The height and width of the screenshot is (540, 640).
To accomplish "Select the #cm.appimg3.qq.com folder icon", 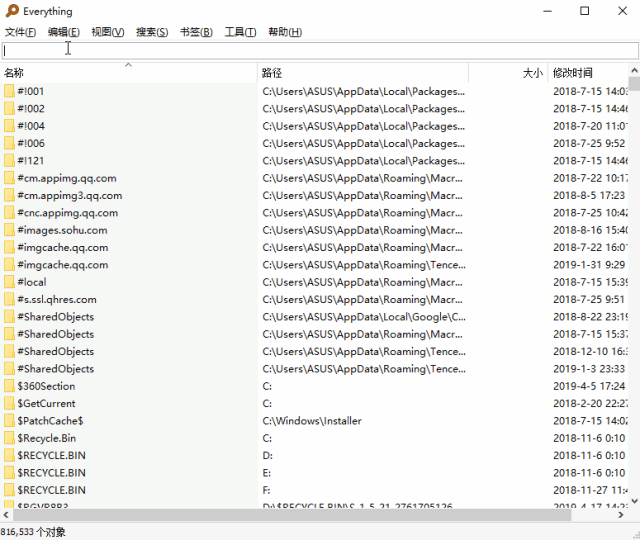I will coord(9,195).
